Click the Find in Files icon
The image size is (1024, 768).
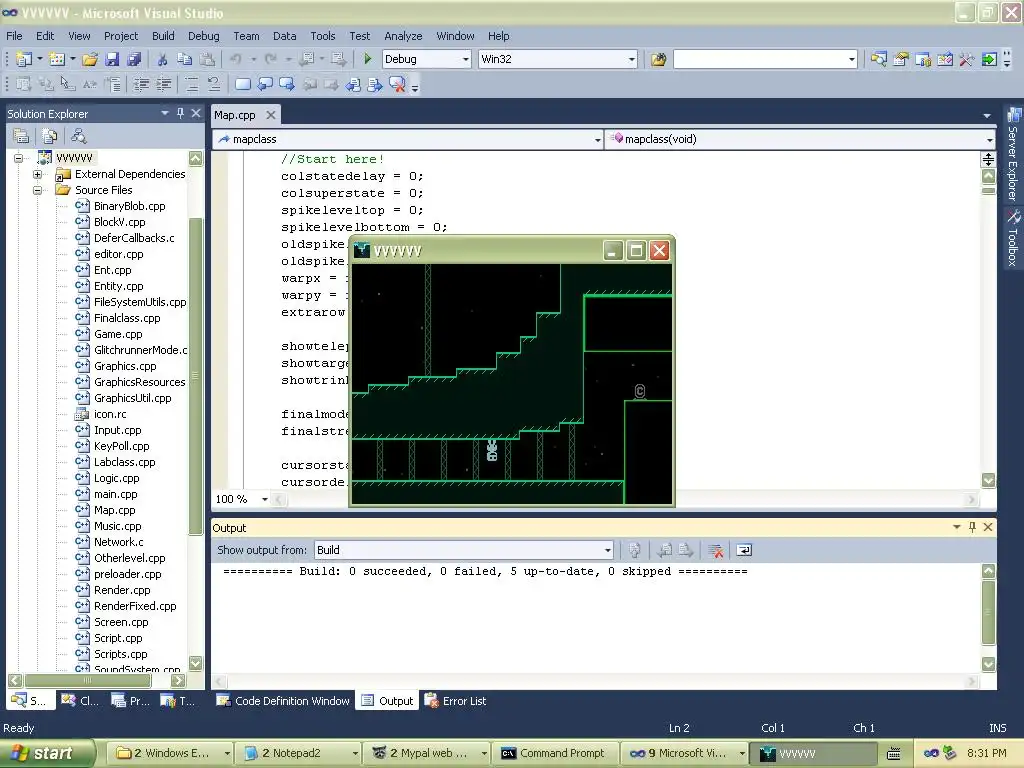(658, 59)
